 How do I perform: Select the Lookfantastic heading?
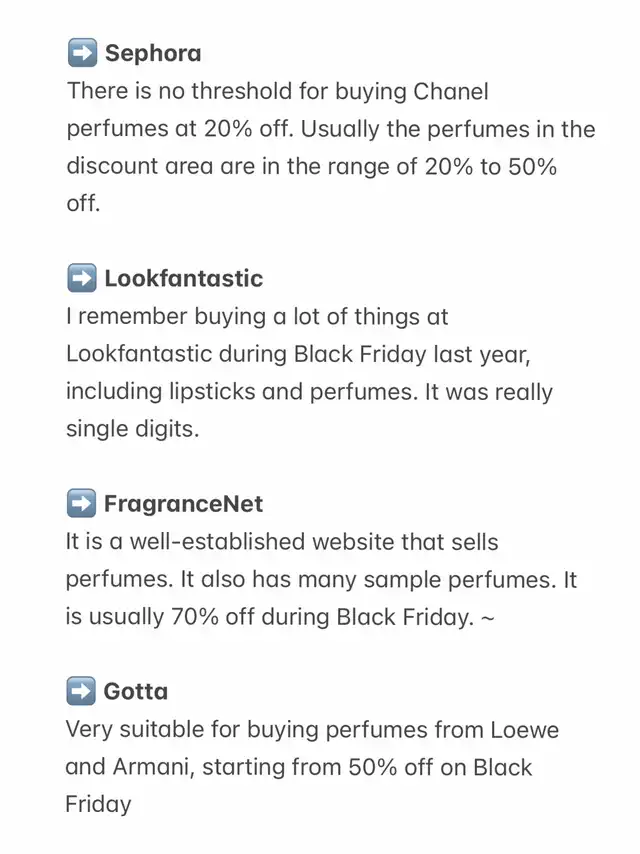tap(184, 278)
